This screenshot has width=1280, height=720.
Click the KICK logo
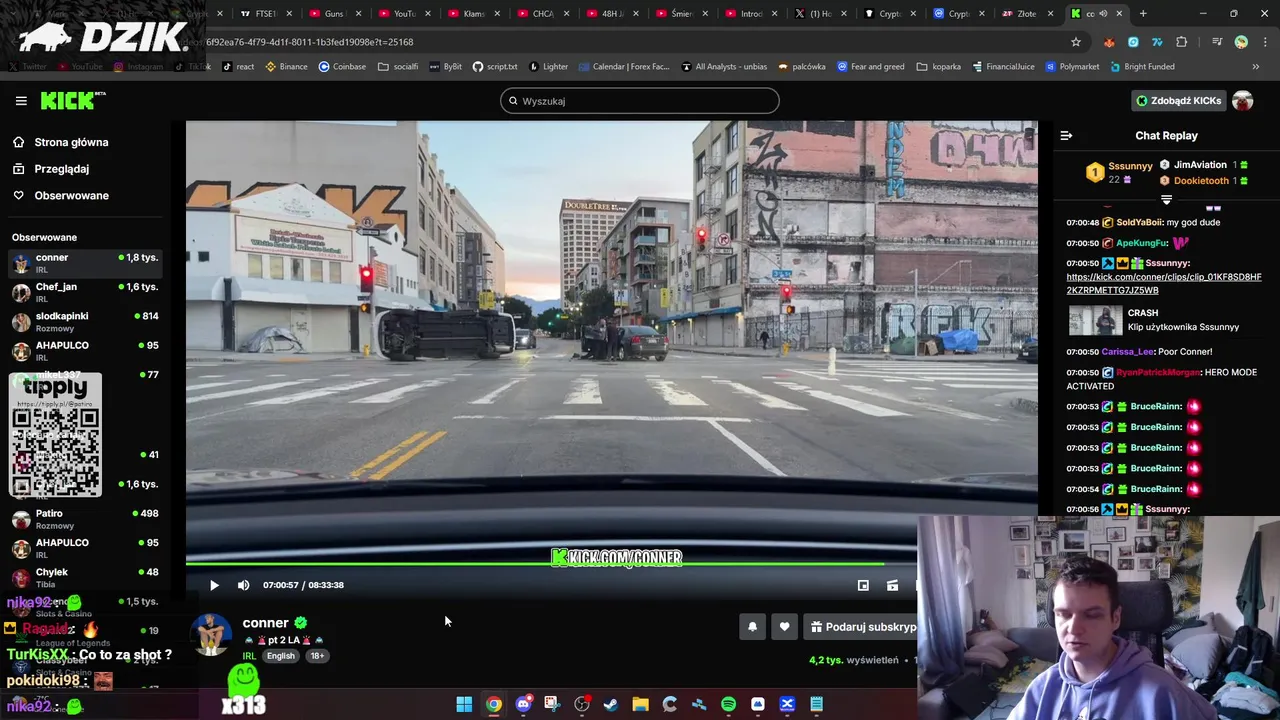tap(72, 100)
